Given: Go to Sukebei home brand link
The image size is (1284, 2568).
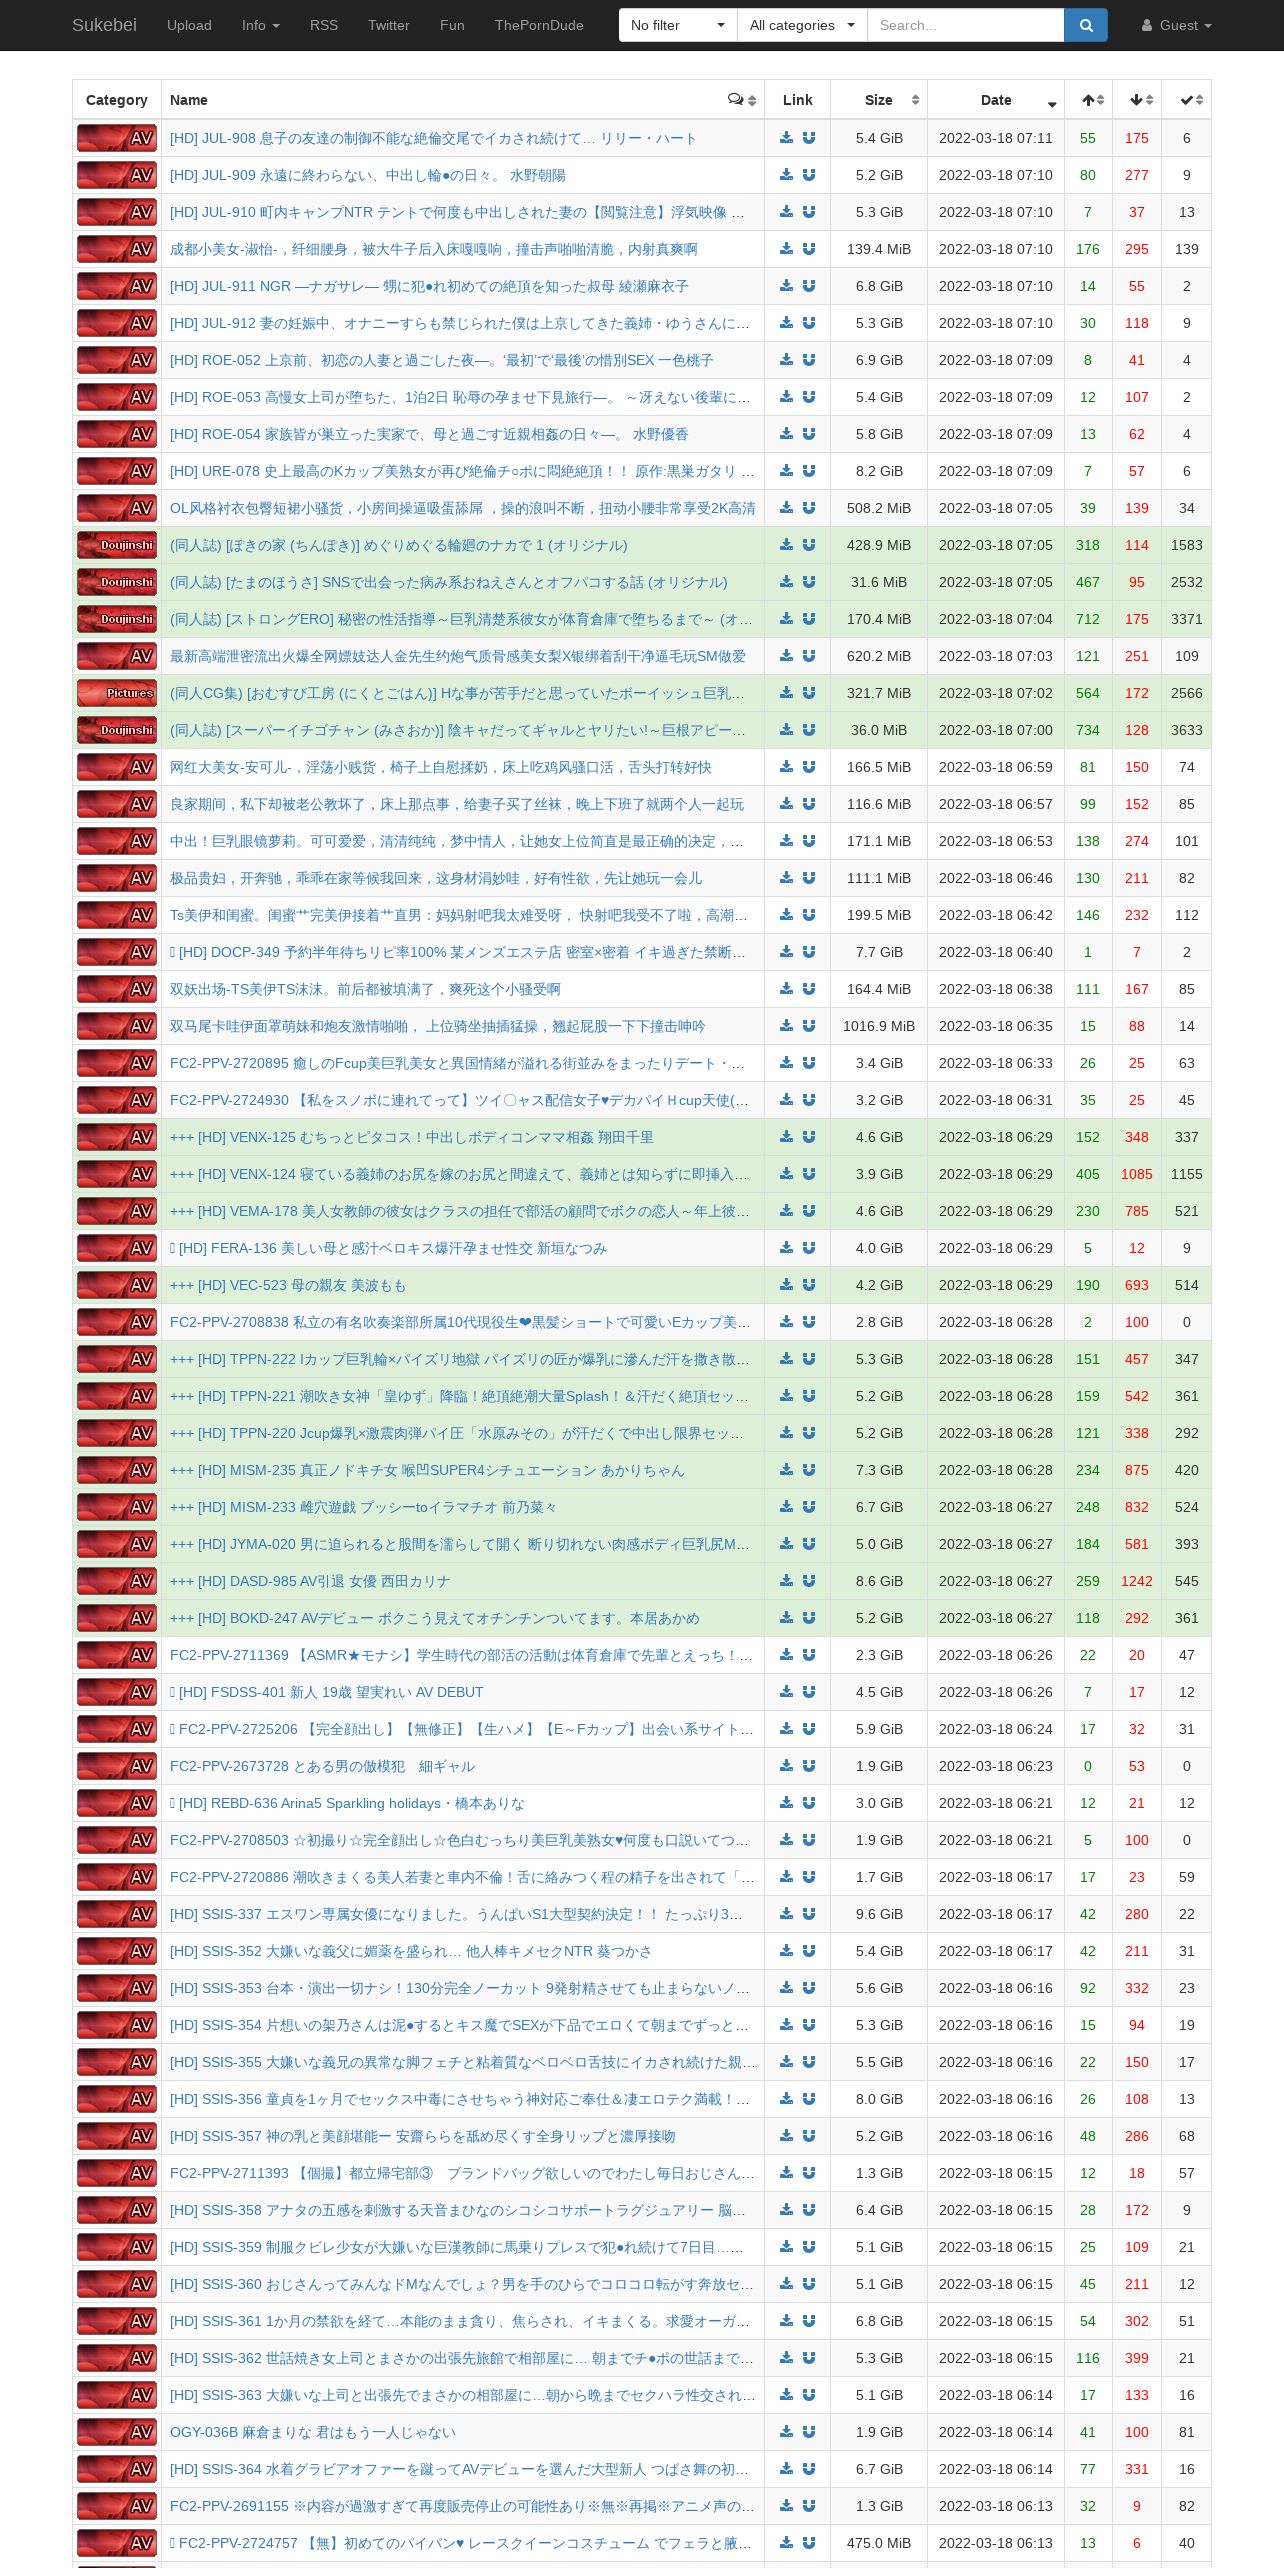Looking at the screenshot, I should (104, 25).
